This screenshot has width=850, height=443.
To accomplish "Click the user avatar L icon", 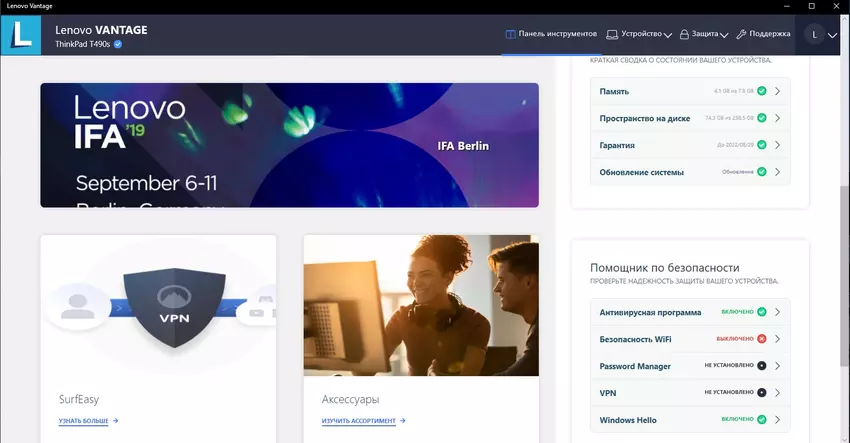I will (814, 35).
